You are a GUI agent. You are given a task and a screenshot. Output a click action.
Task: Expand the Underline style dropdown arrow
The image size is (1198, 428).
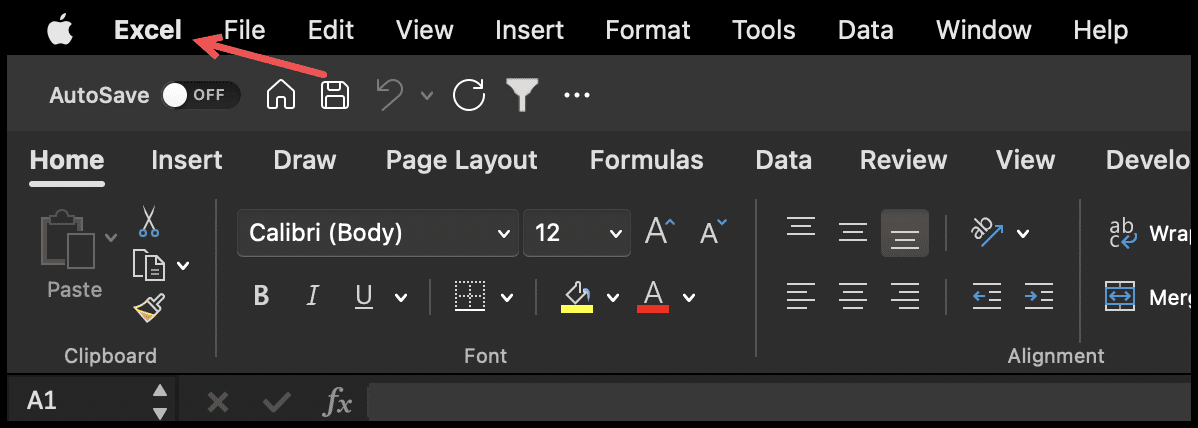400,297
